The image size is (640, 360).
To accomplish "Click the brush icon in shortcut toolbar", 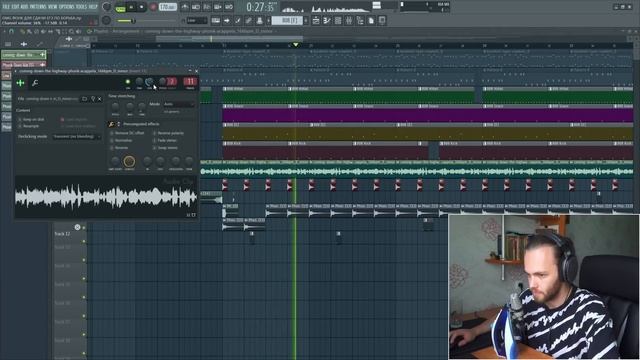I will click(x=238, y=20).
